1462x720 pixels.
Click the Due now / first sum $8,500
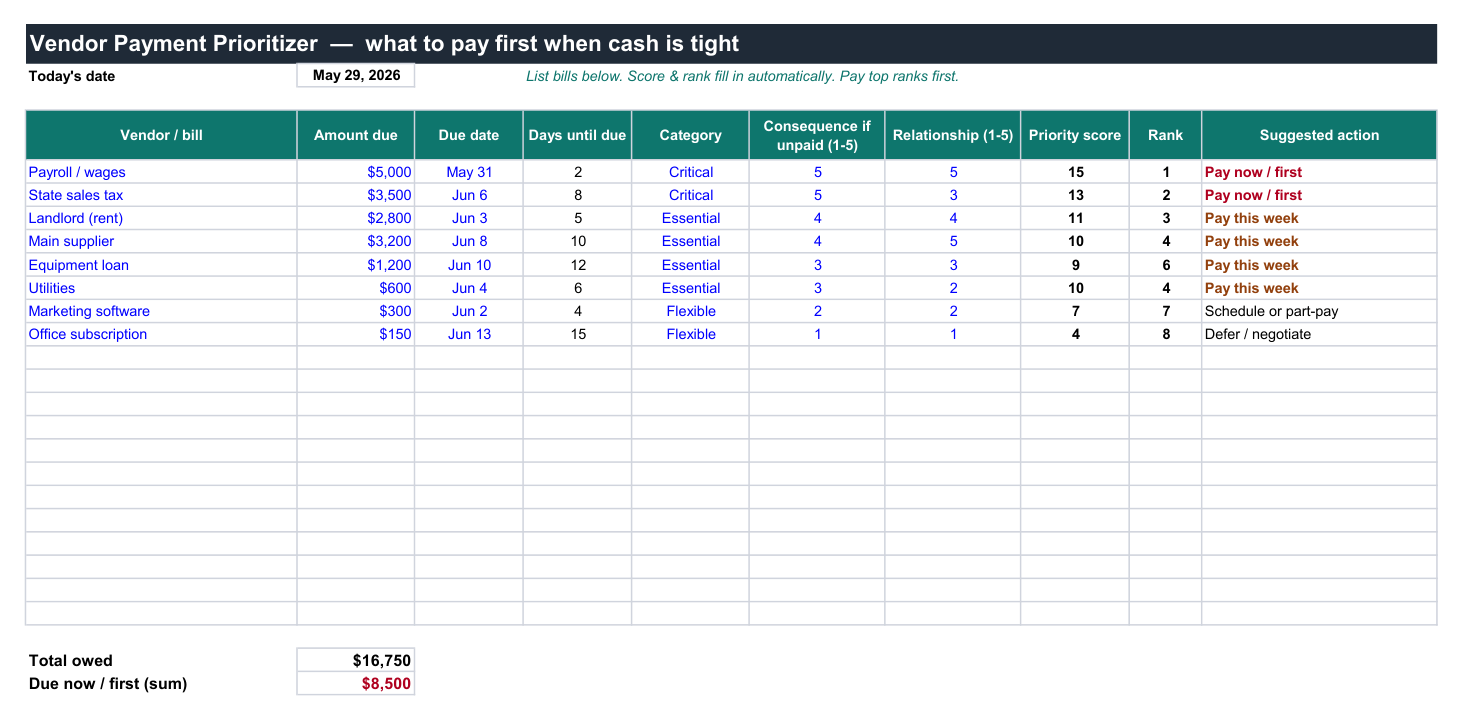356,684
